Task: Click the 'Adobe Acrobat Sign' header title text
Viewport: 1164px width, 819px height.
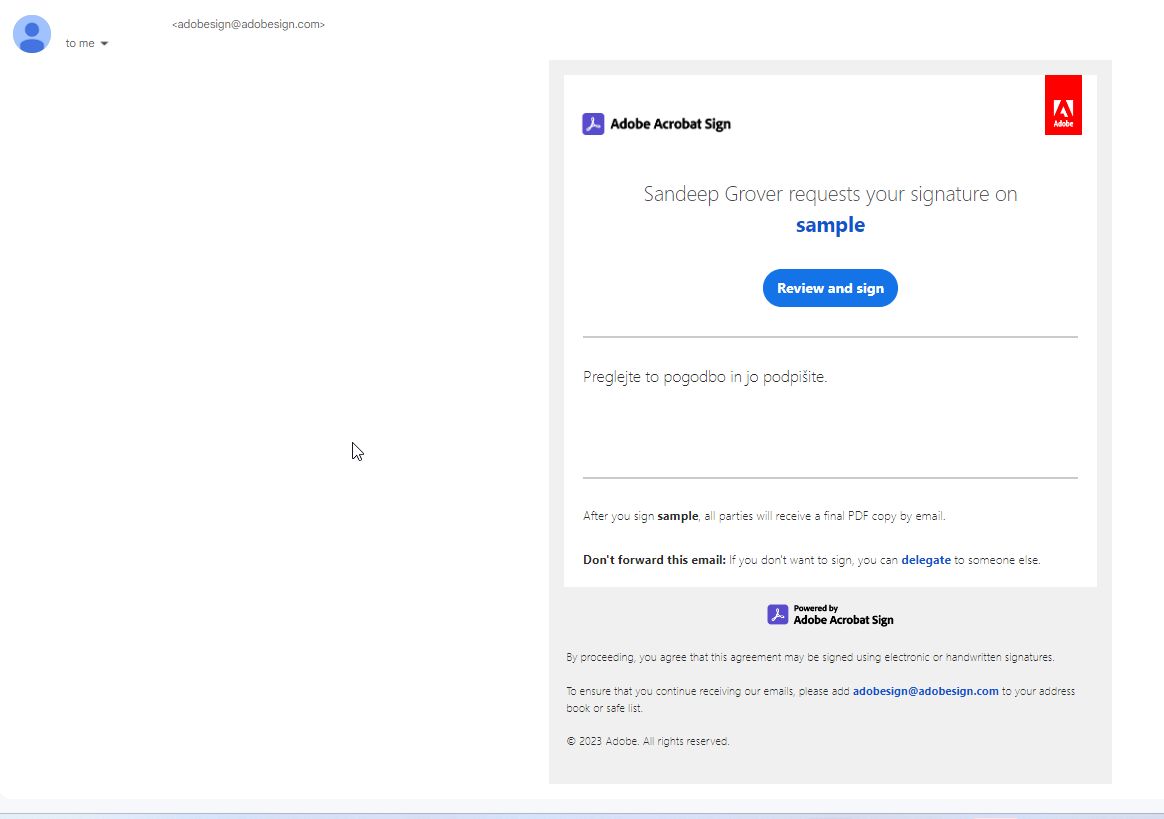Action: tap(670, 124)
